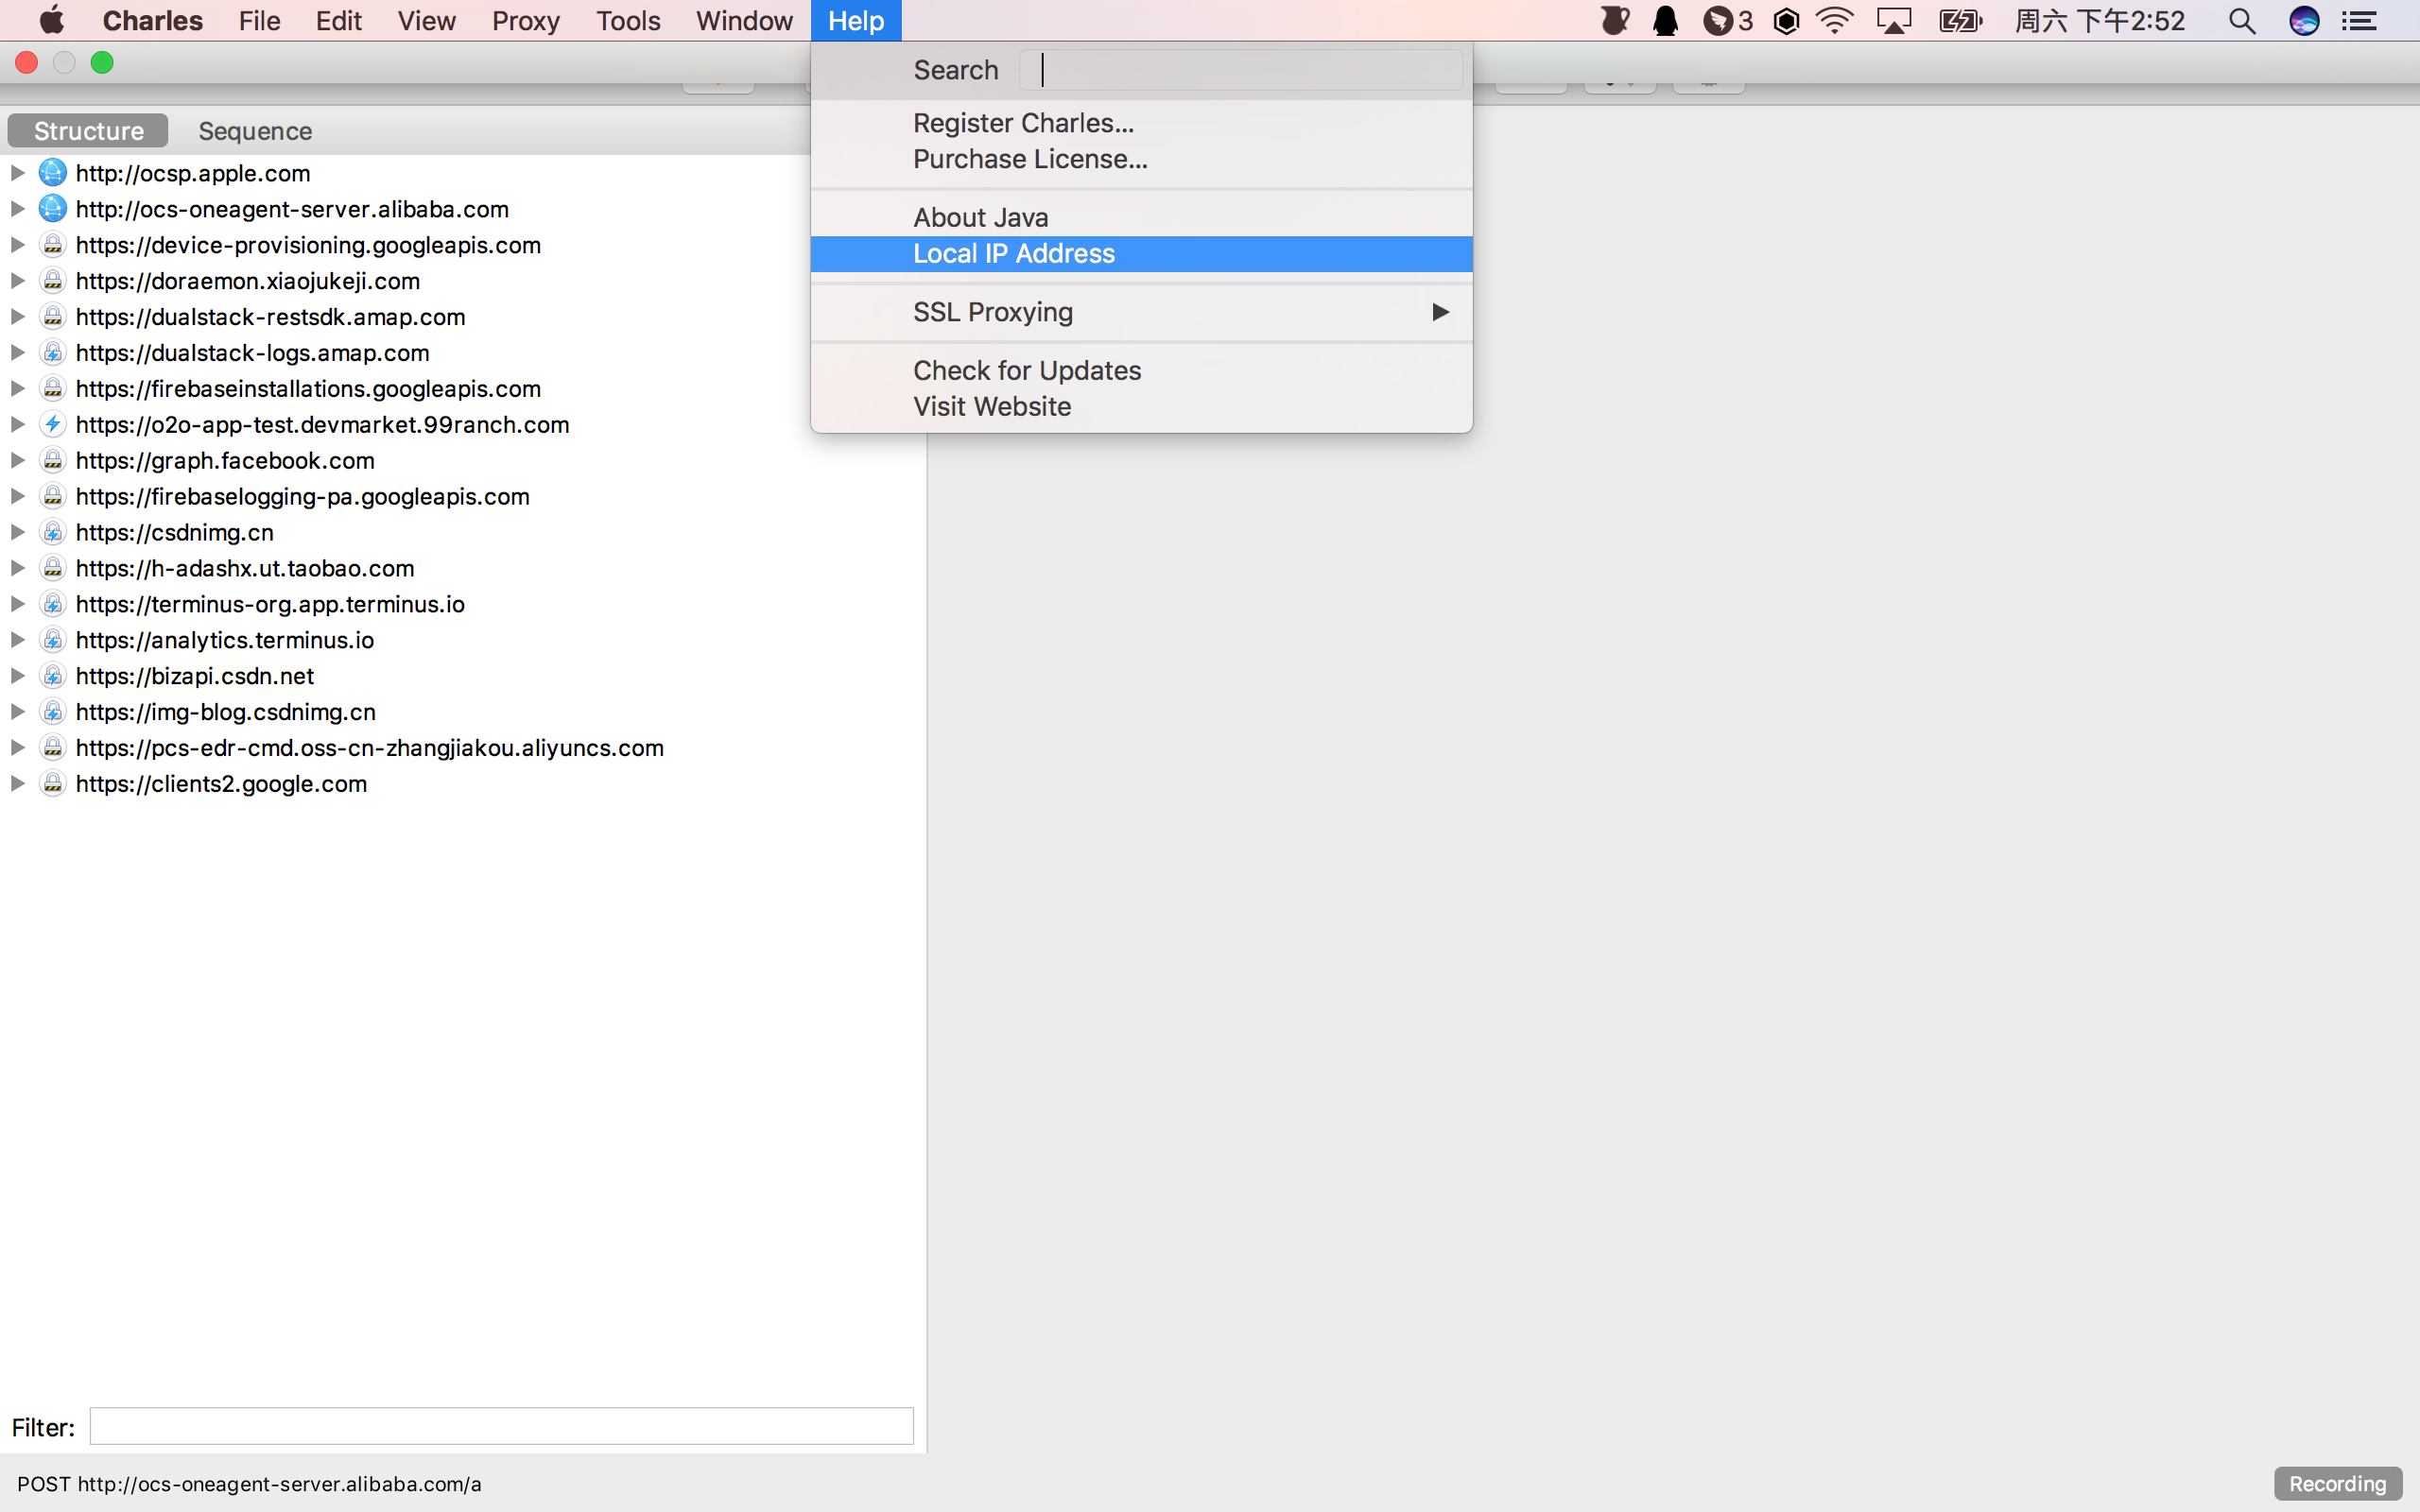Click the menu bar clock showing 2:52
The image size is (2420, 1512).
tap(2100, 21)
